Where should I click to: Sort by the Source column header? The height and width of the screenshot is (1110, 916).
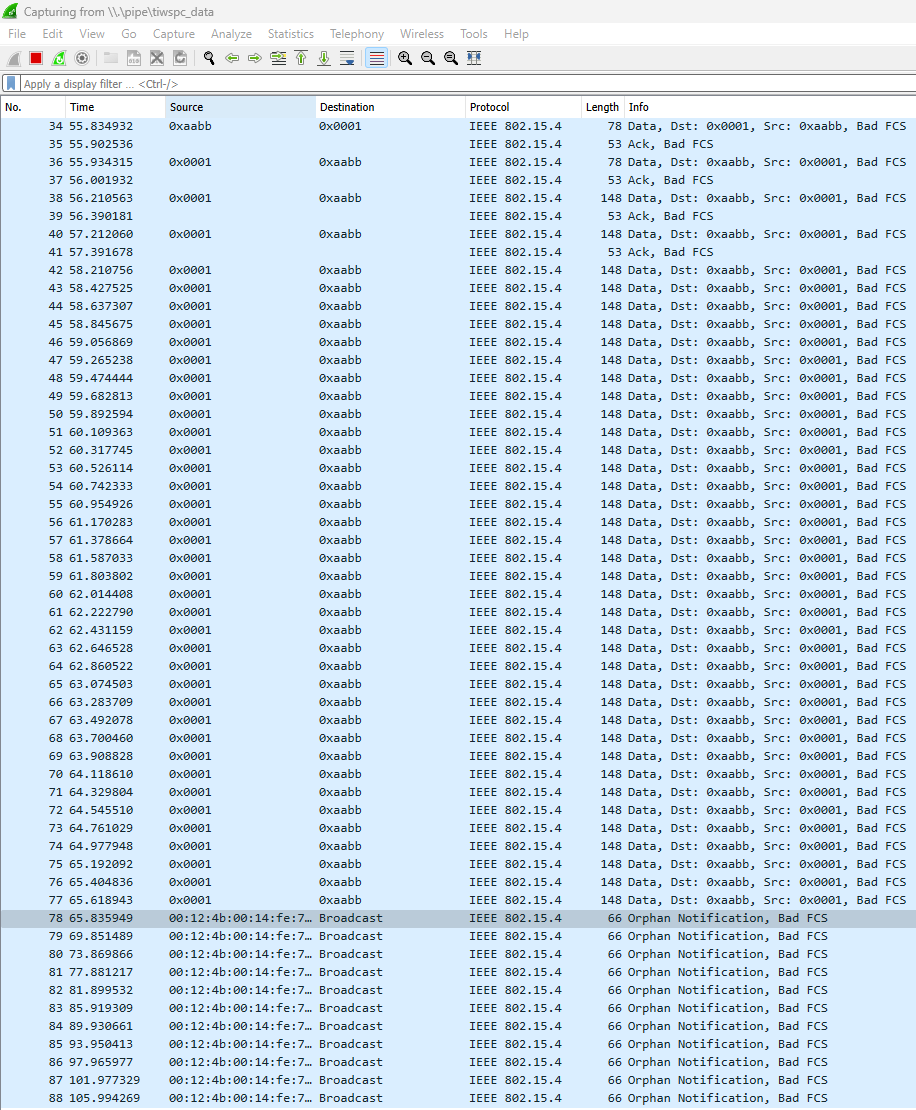[x=241, y=107]
